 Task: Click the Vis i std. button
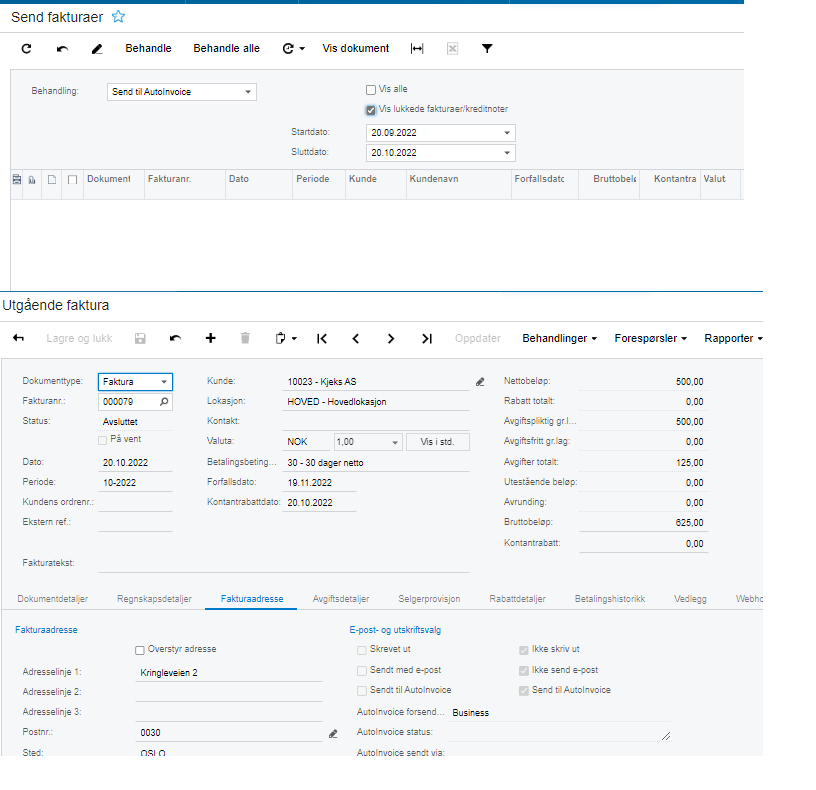[438, 442]
